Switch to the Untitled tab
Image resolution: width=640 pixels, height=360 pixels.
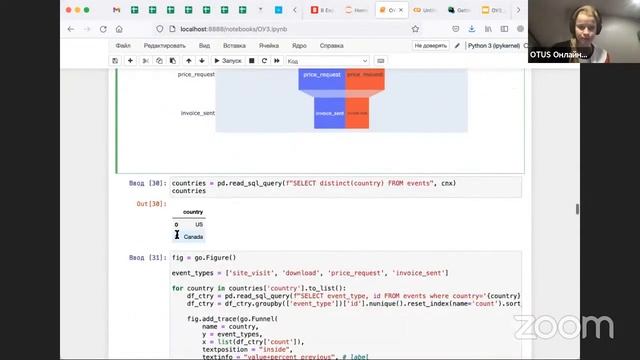tap(425, 10)
